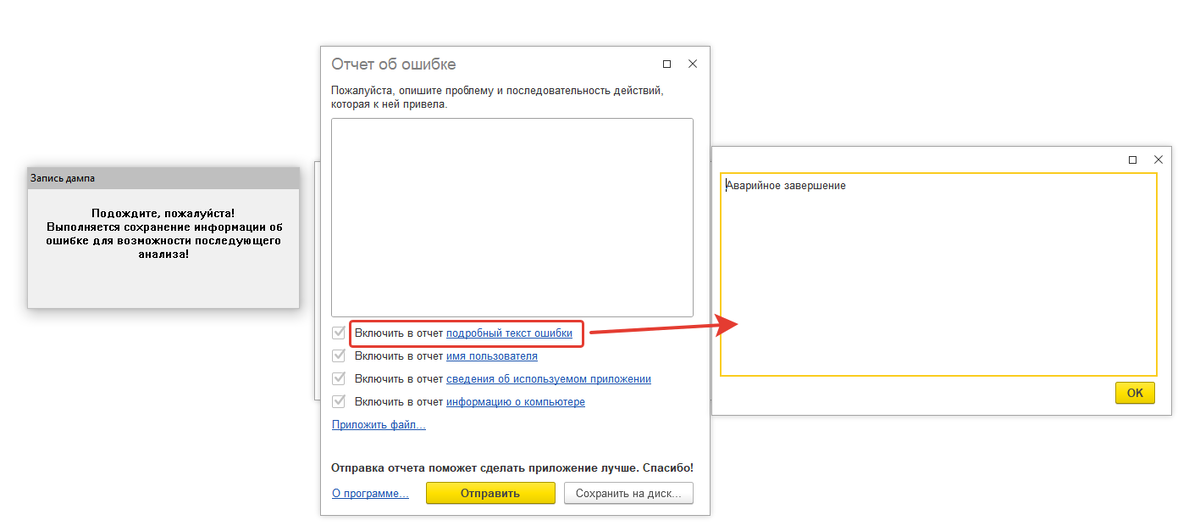Open the 'подробный текст ошибки' link
1200x526 pixels.
(x=509, y=333)
